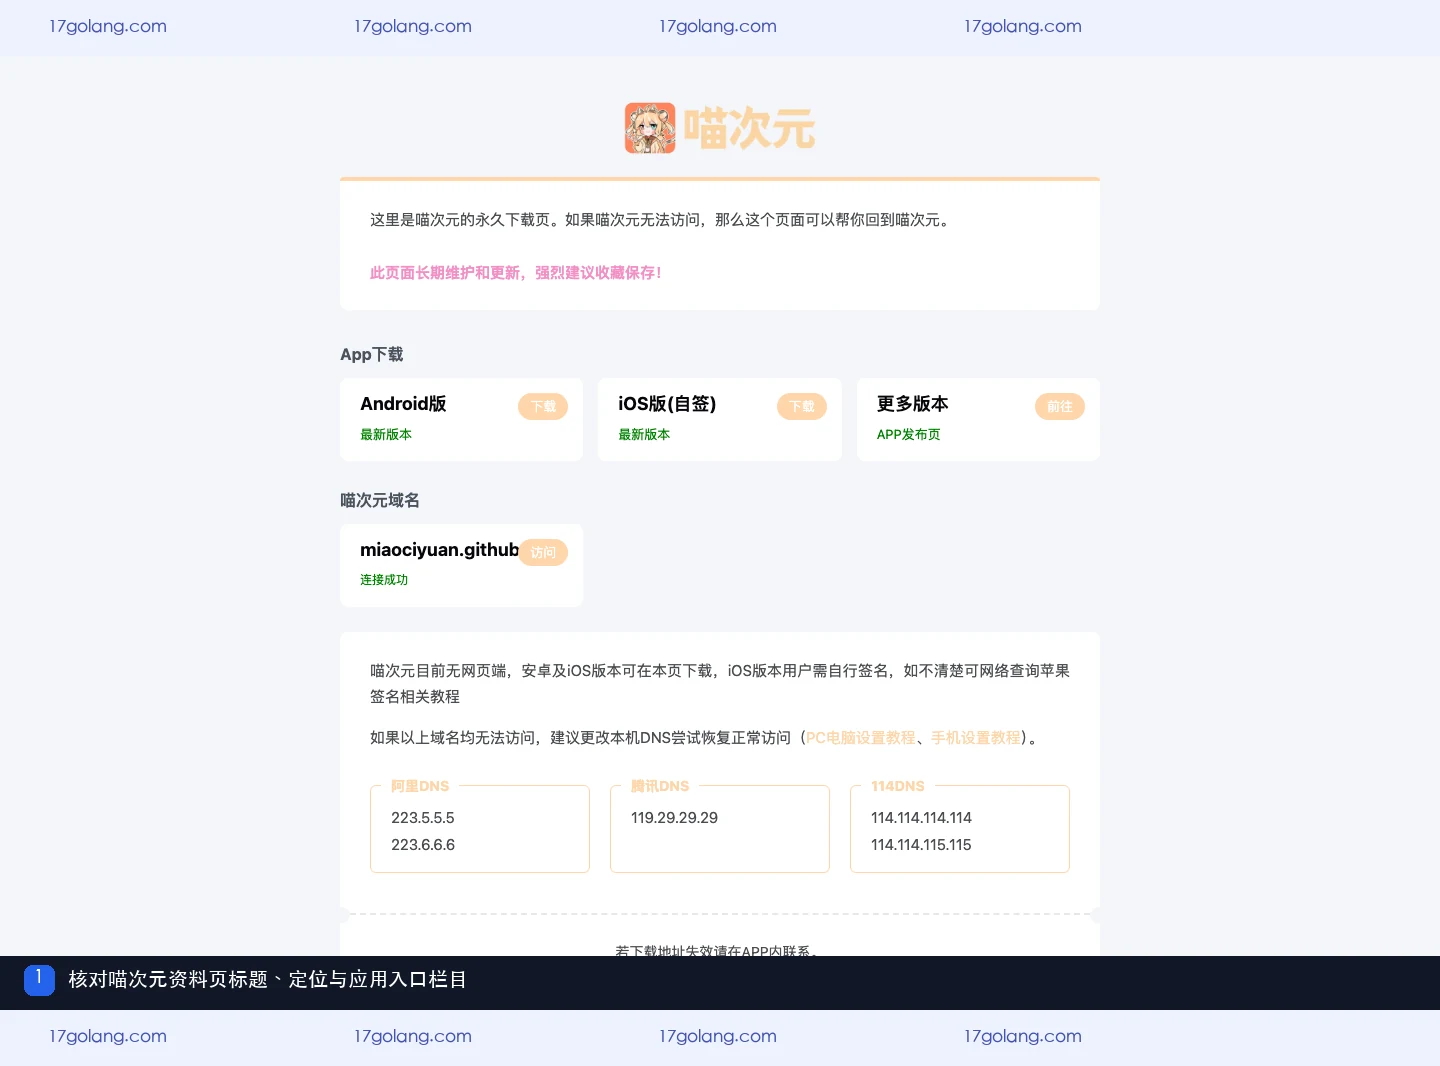
Task: Visit the miaociyuan.github domain
Action: (x=543, y=553)
